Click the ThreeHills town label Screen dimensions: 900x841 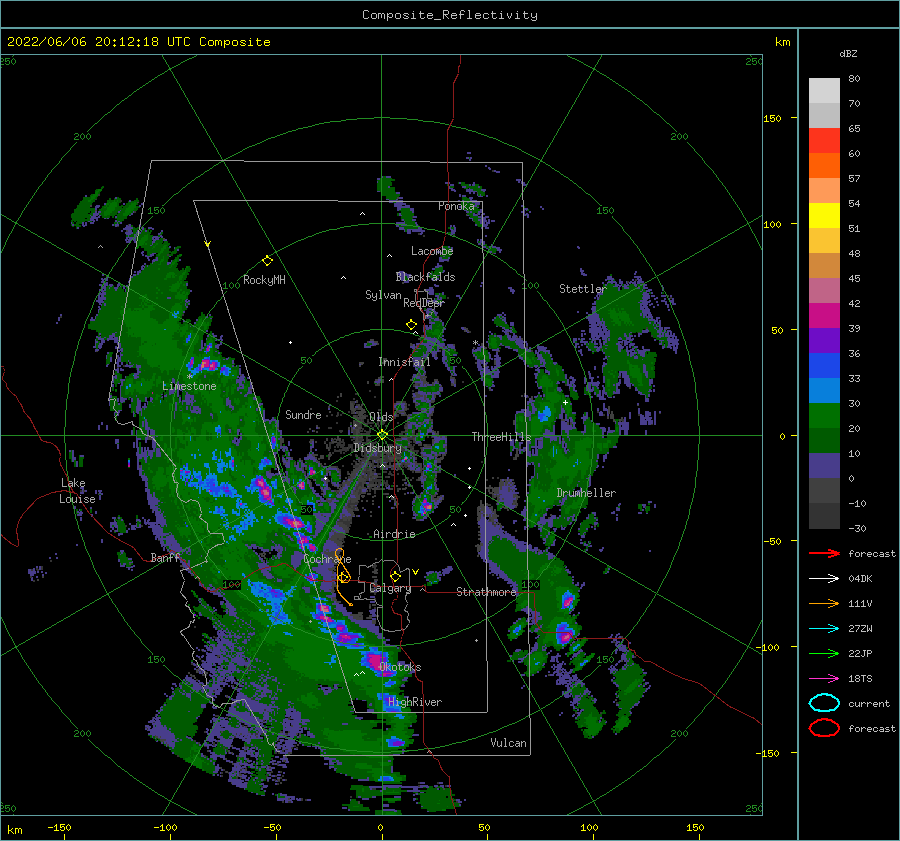(x=501, y=437)
